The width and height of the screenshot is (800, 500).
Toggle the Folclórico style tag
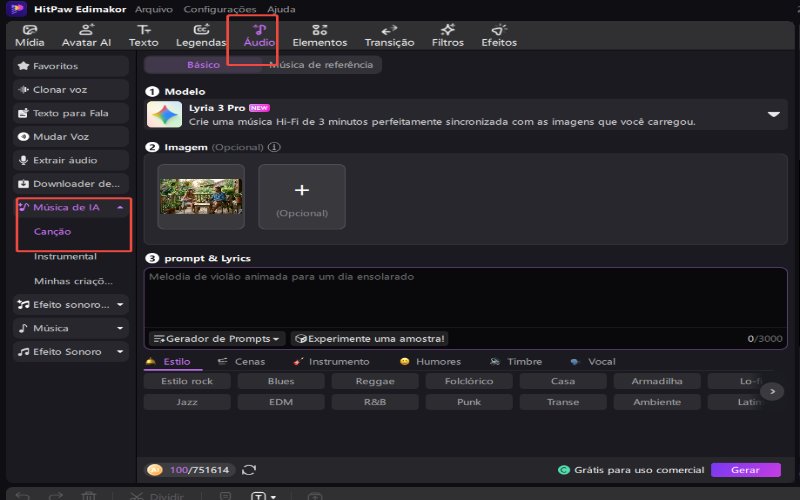tap(469, 381)
